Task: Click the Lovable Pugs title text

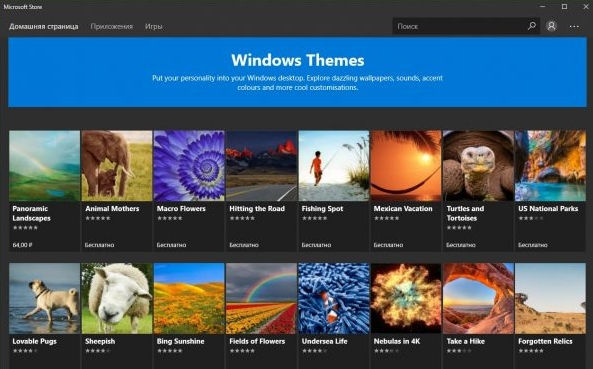Action: pos(34,341)
